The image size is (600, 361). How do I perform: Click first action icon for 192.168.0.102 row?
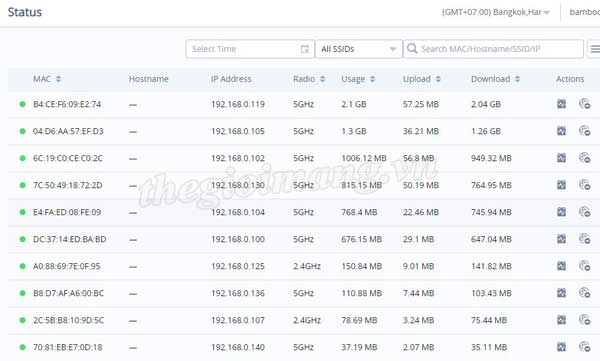coord(561,158)
